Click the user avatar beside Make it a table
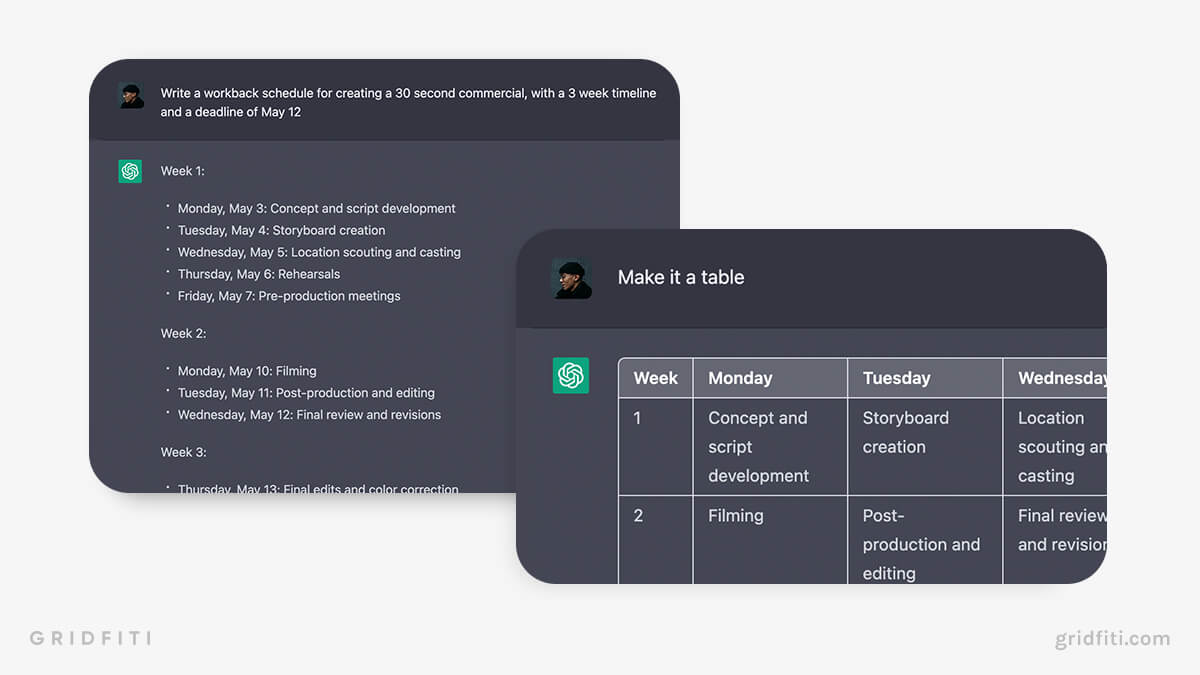This screenshot has width=1200, height=675. tap(572, 279)
